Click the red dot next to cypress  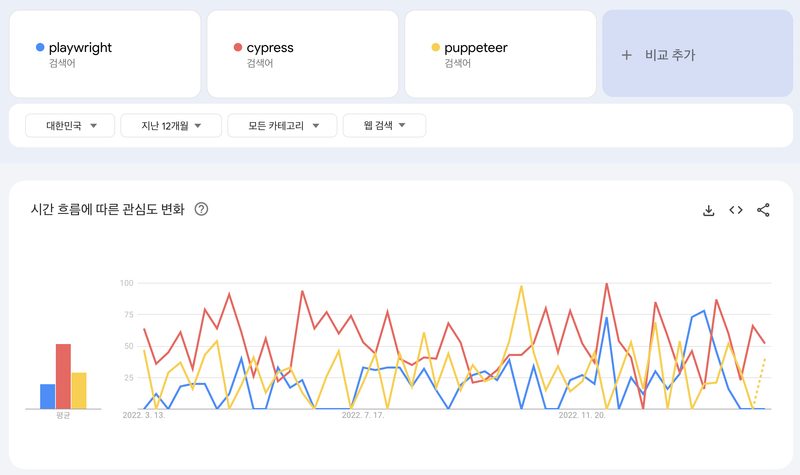point(237,47)
